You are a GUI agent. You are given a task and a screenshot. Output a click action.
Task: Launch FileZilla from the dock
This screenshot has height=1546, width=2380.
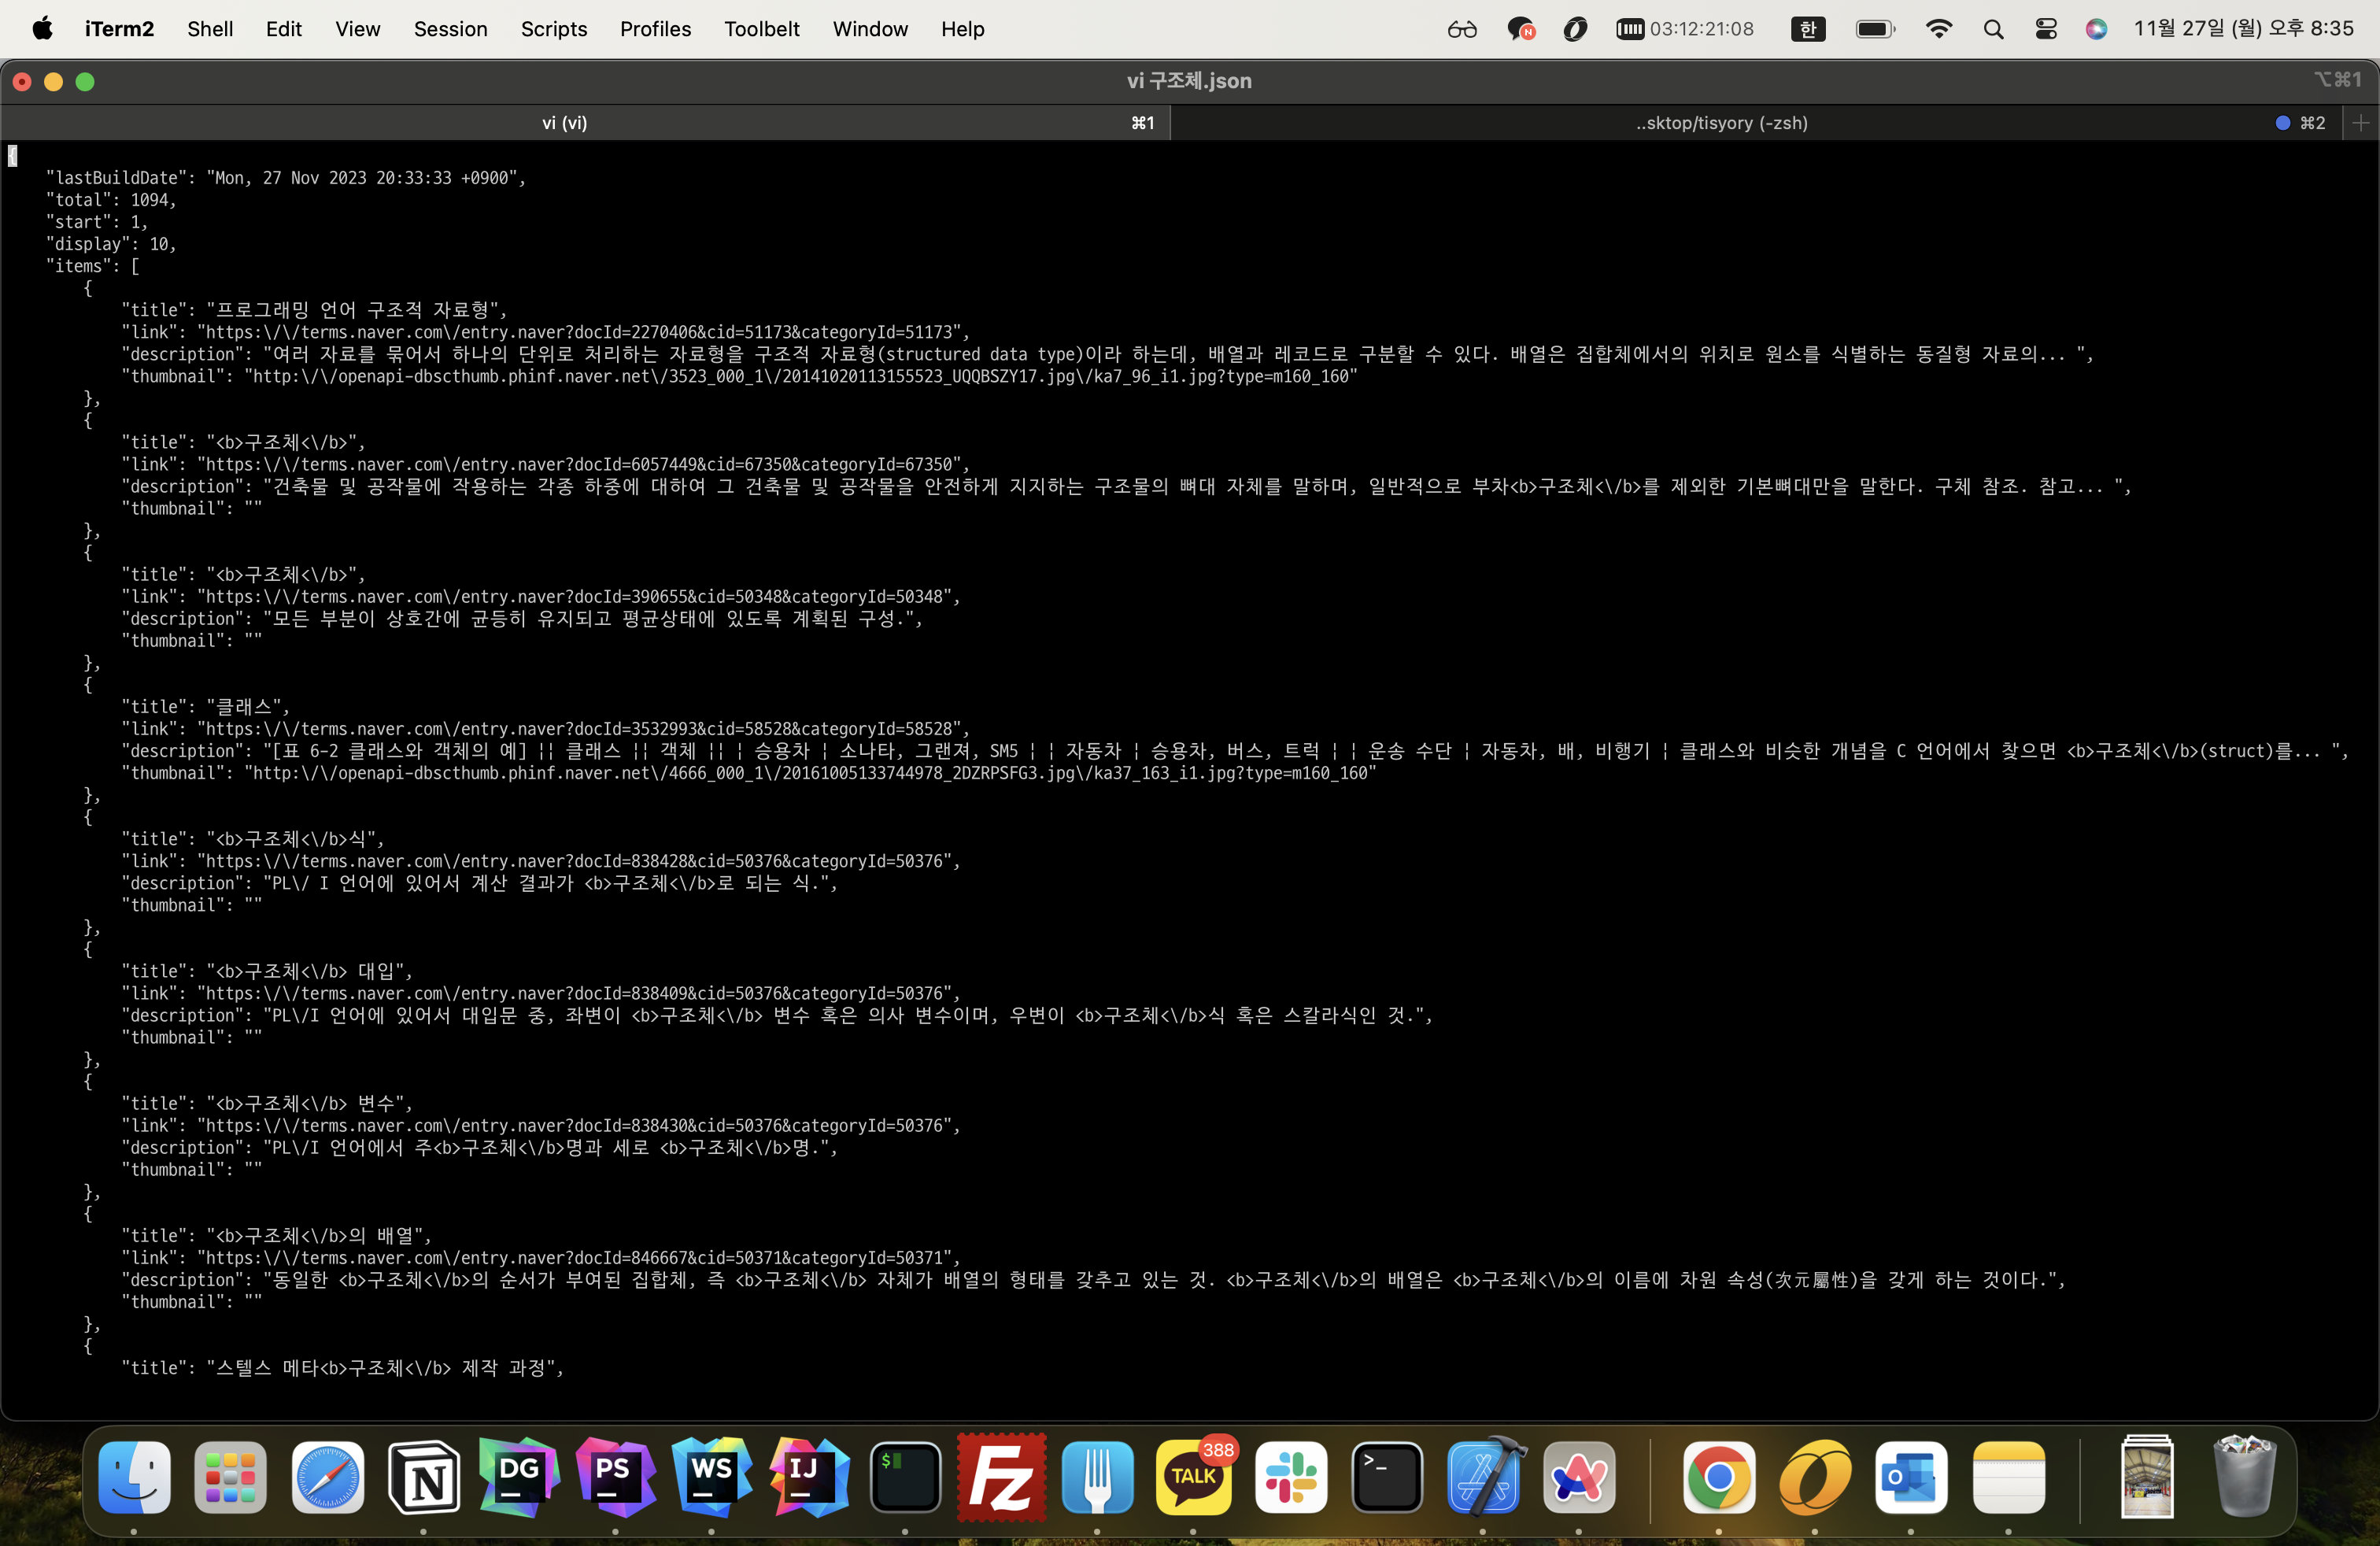tap(1001, 1476)
